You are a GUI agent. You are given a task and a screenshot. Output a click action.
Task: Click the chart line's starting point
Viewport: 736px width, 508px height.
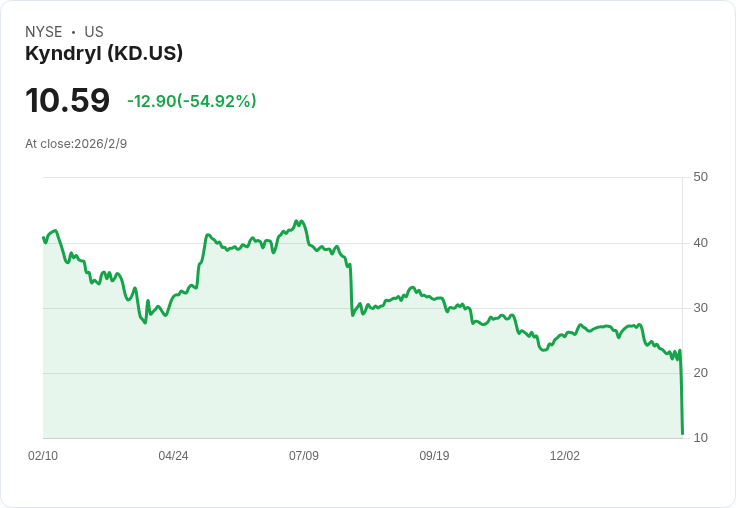point(43,238)
